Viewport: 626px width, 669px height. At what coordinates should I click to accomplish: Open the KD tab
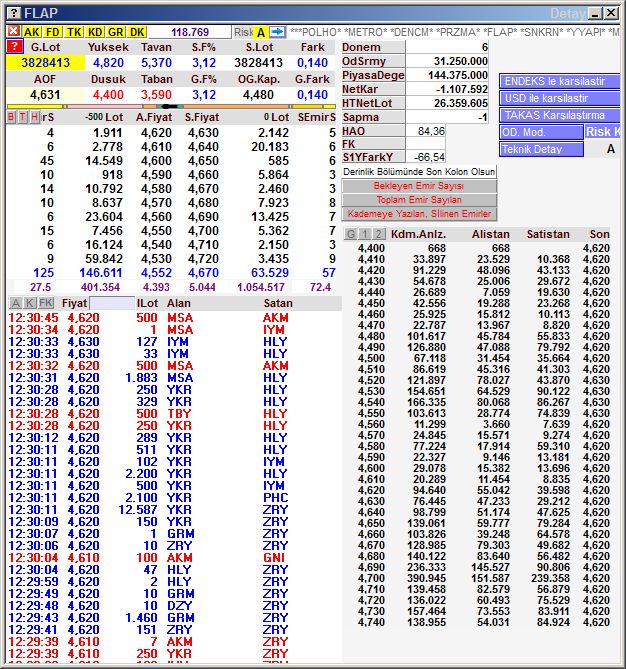pos(95,32)
